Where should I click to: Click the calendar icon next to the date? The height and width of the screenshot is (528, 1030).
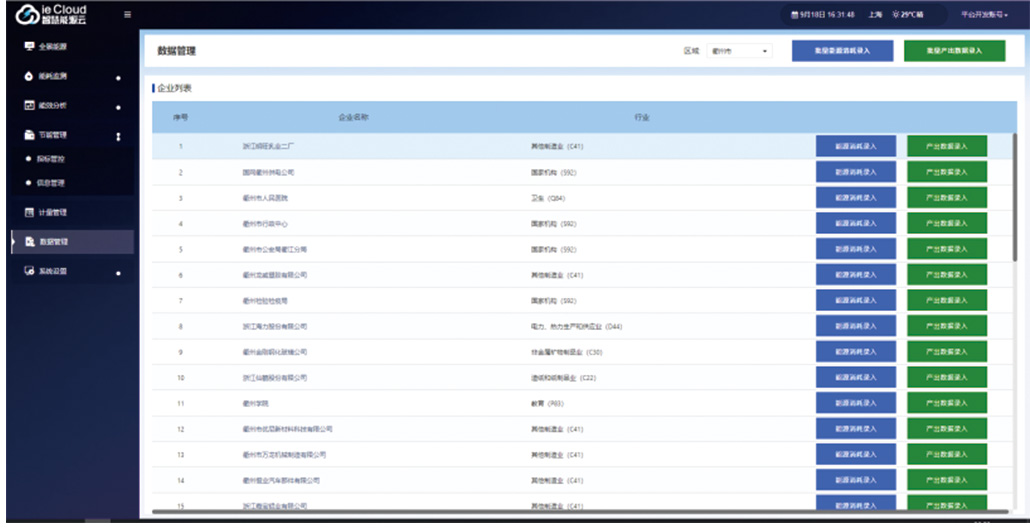(795, 15)
